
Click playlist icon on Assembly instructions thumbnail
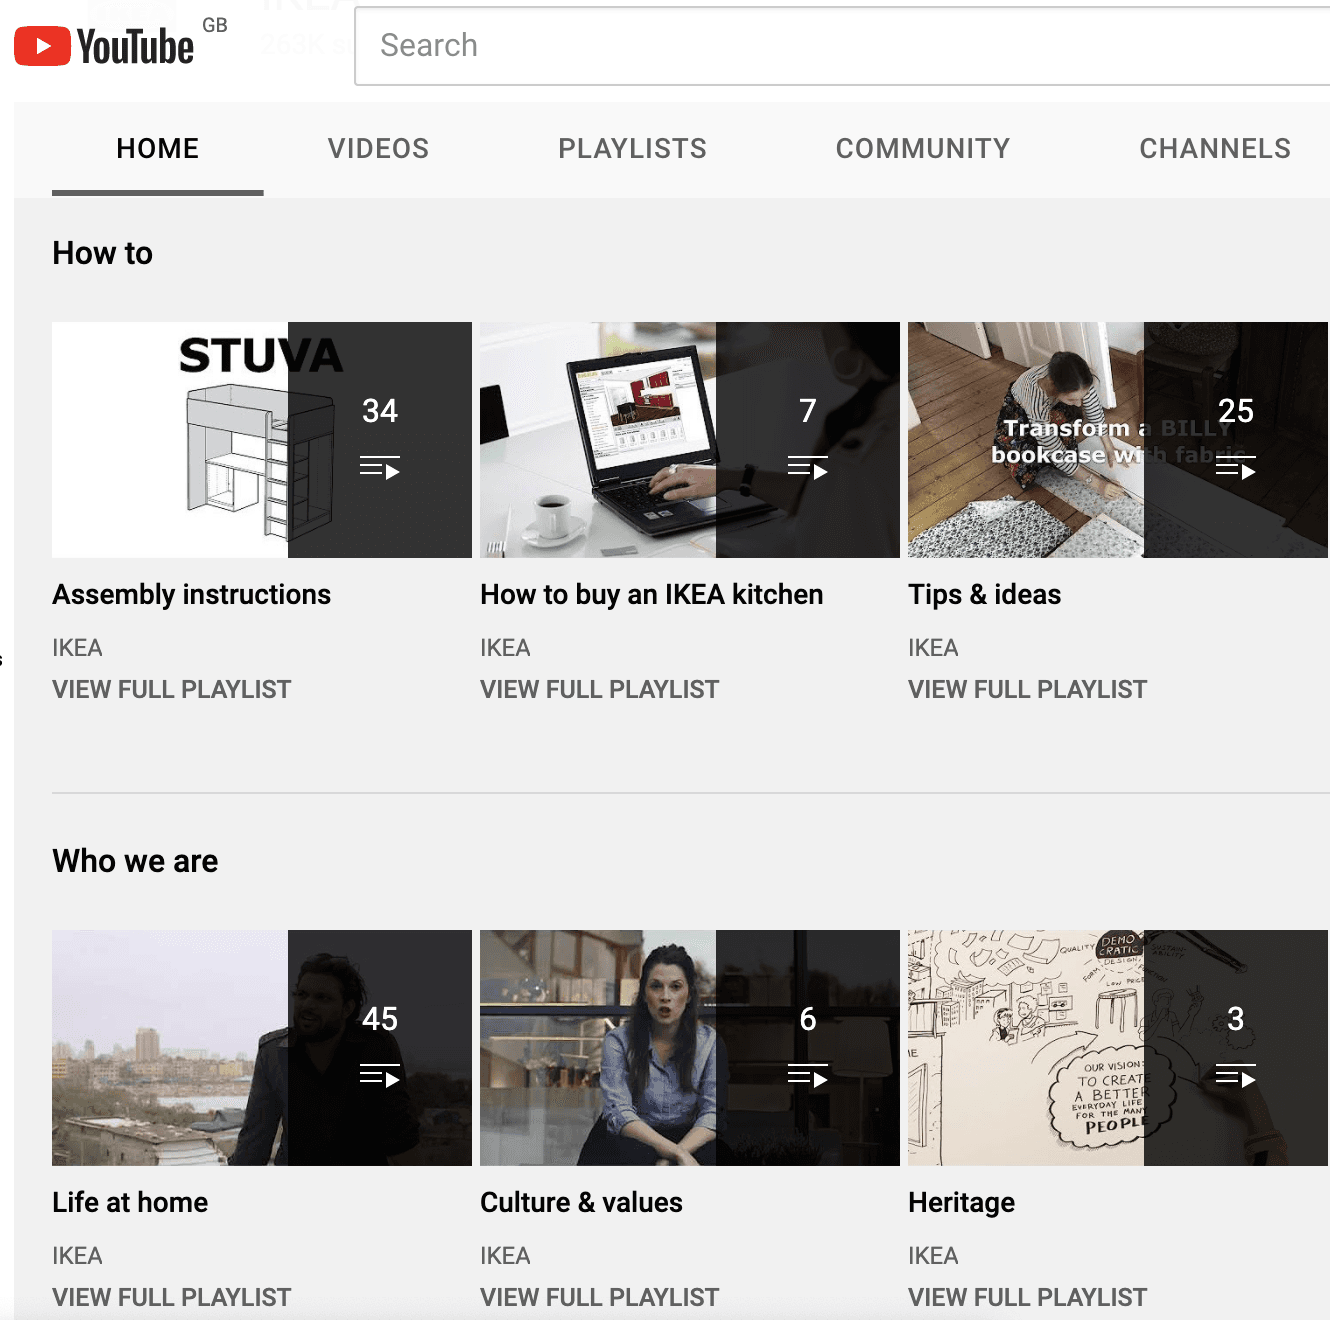[380, 468]
